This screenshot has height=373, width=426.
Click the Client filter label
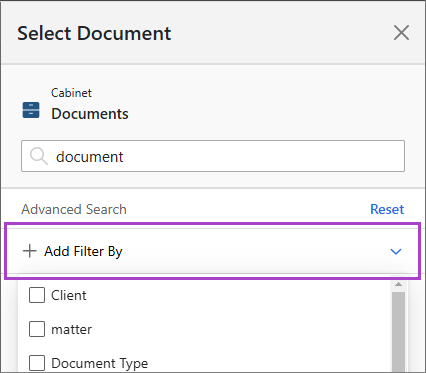pyautogui.click(x=69, y=295)
